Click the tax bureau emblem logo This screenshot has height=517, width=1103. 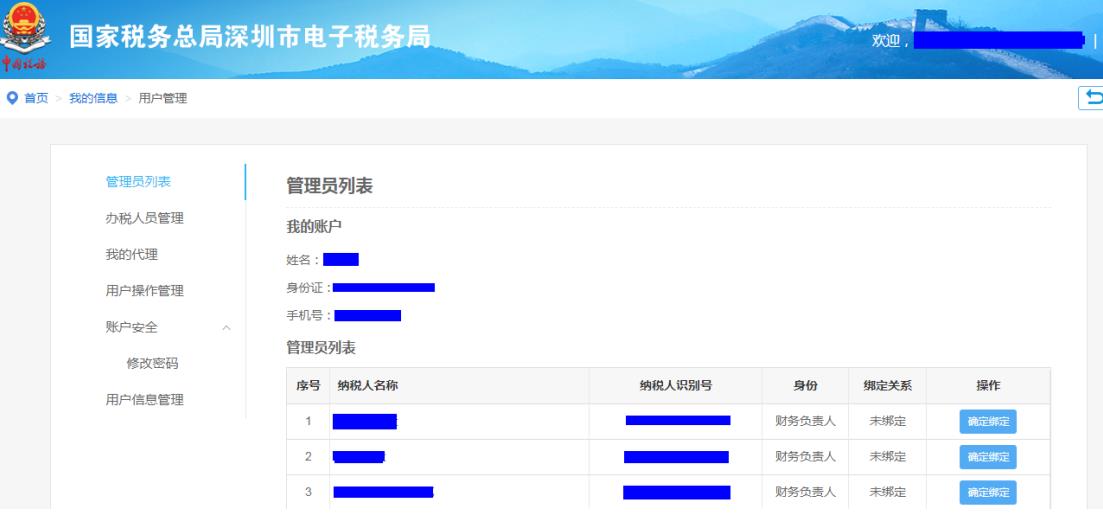[x=21, y=27]
